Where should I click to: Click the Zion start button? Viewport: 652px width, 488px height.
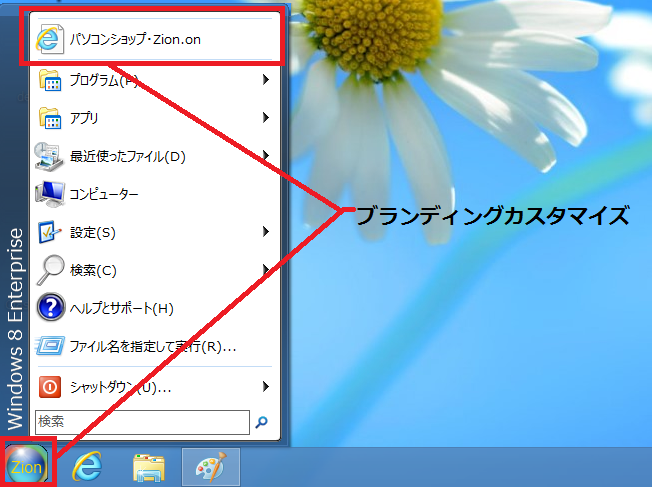[27, 466]
